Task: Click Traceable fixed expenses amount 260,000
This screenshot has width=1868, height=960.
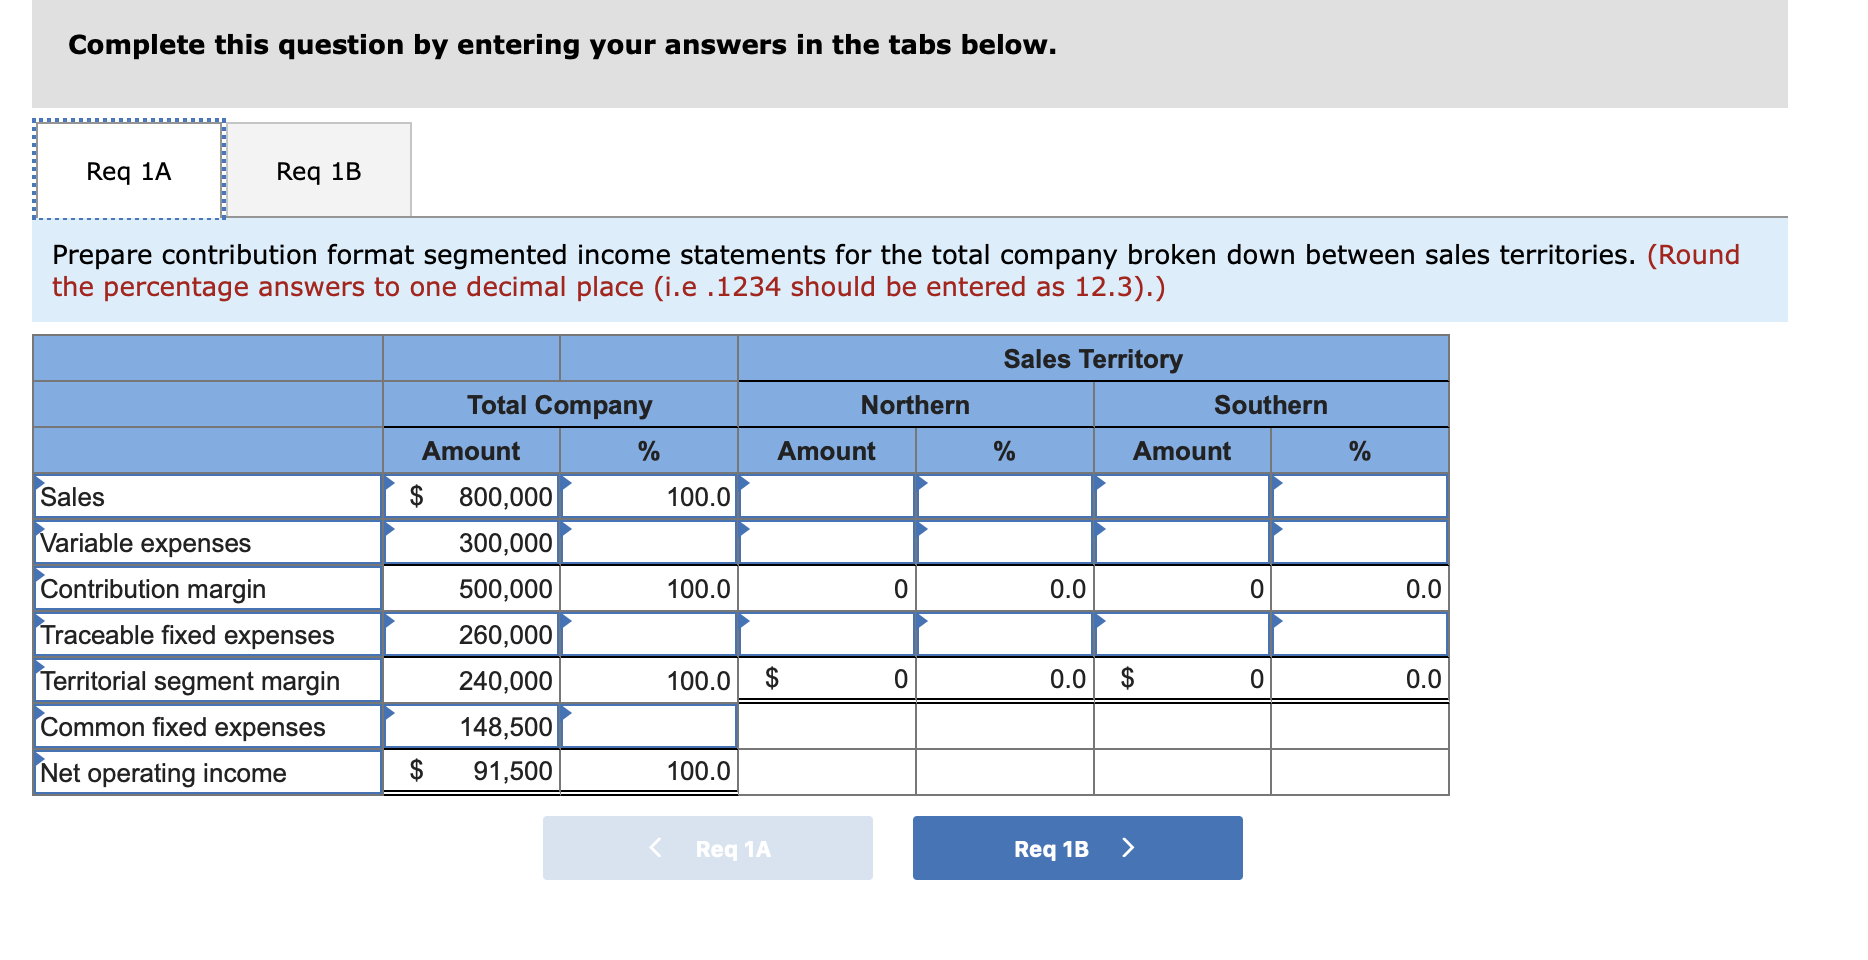Action: (471, 634)
